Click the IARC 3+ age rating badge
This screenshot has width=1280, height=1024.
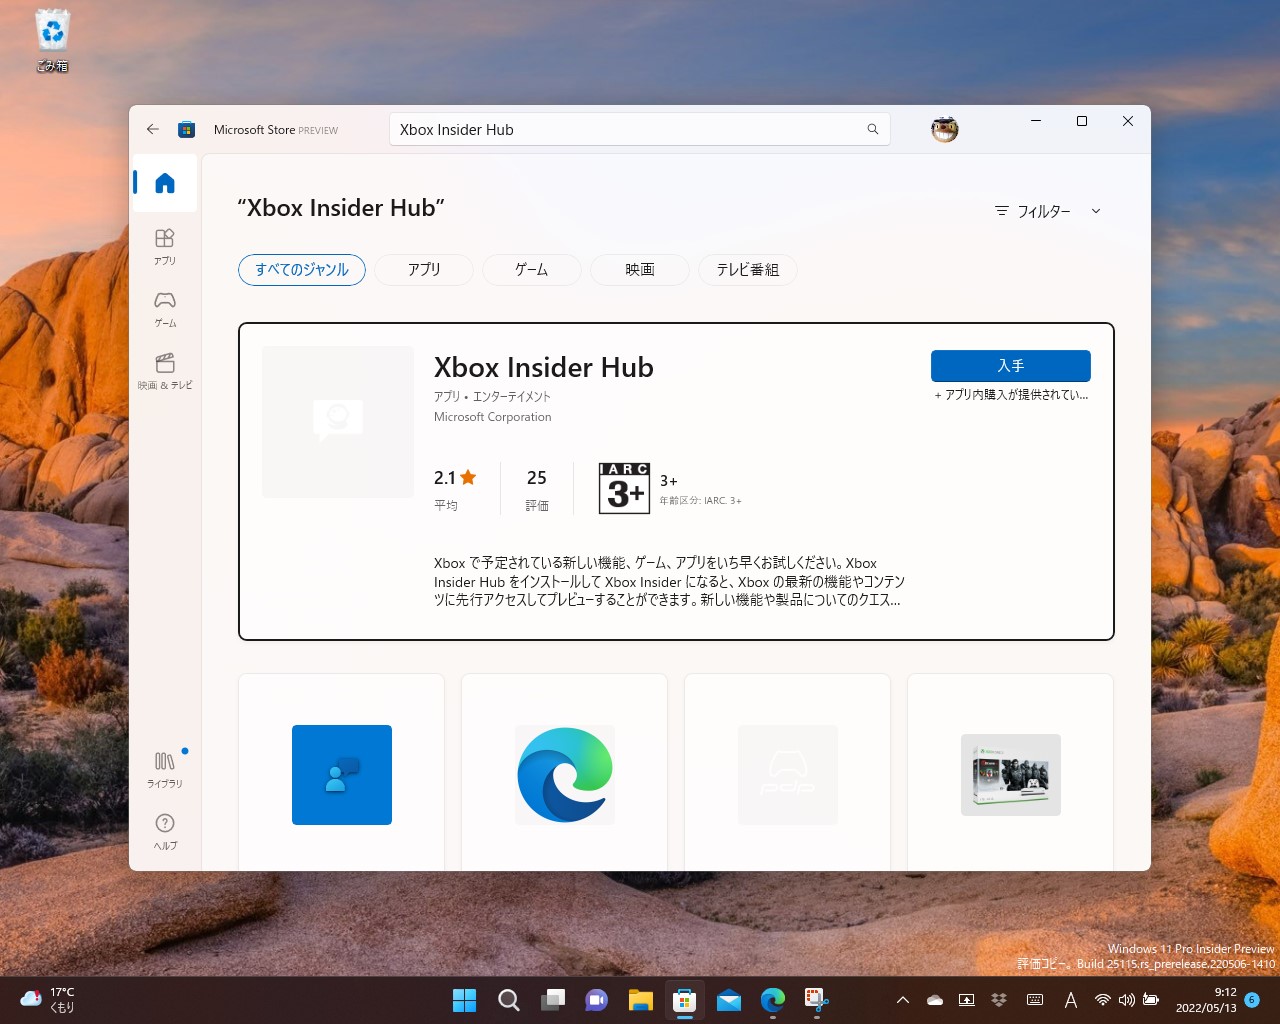point(623,487)
